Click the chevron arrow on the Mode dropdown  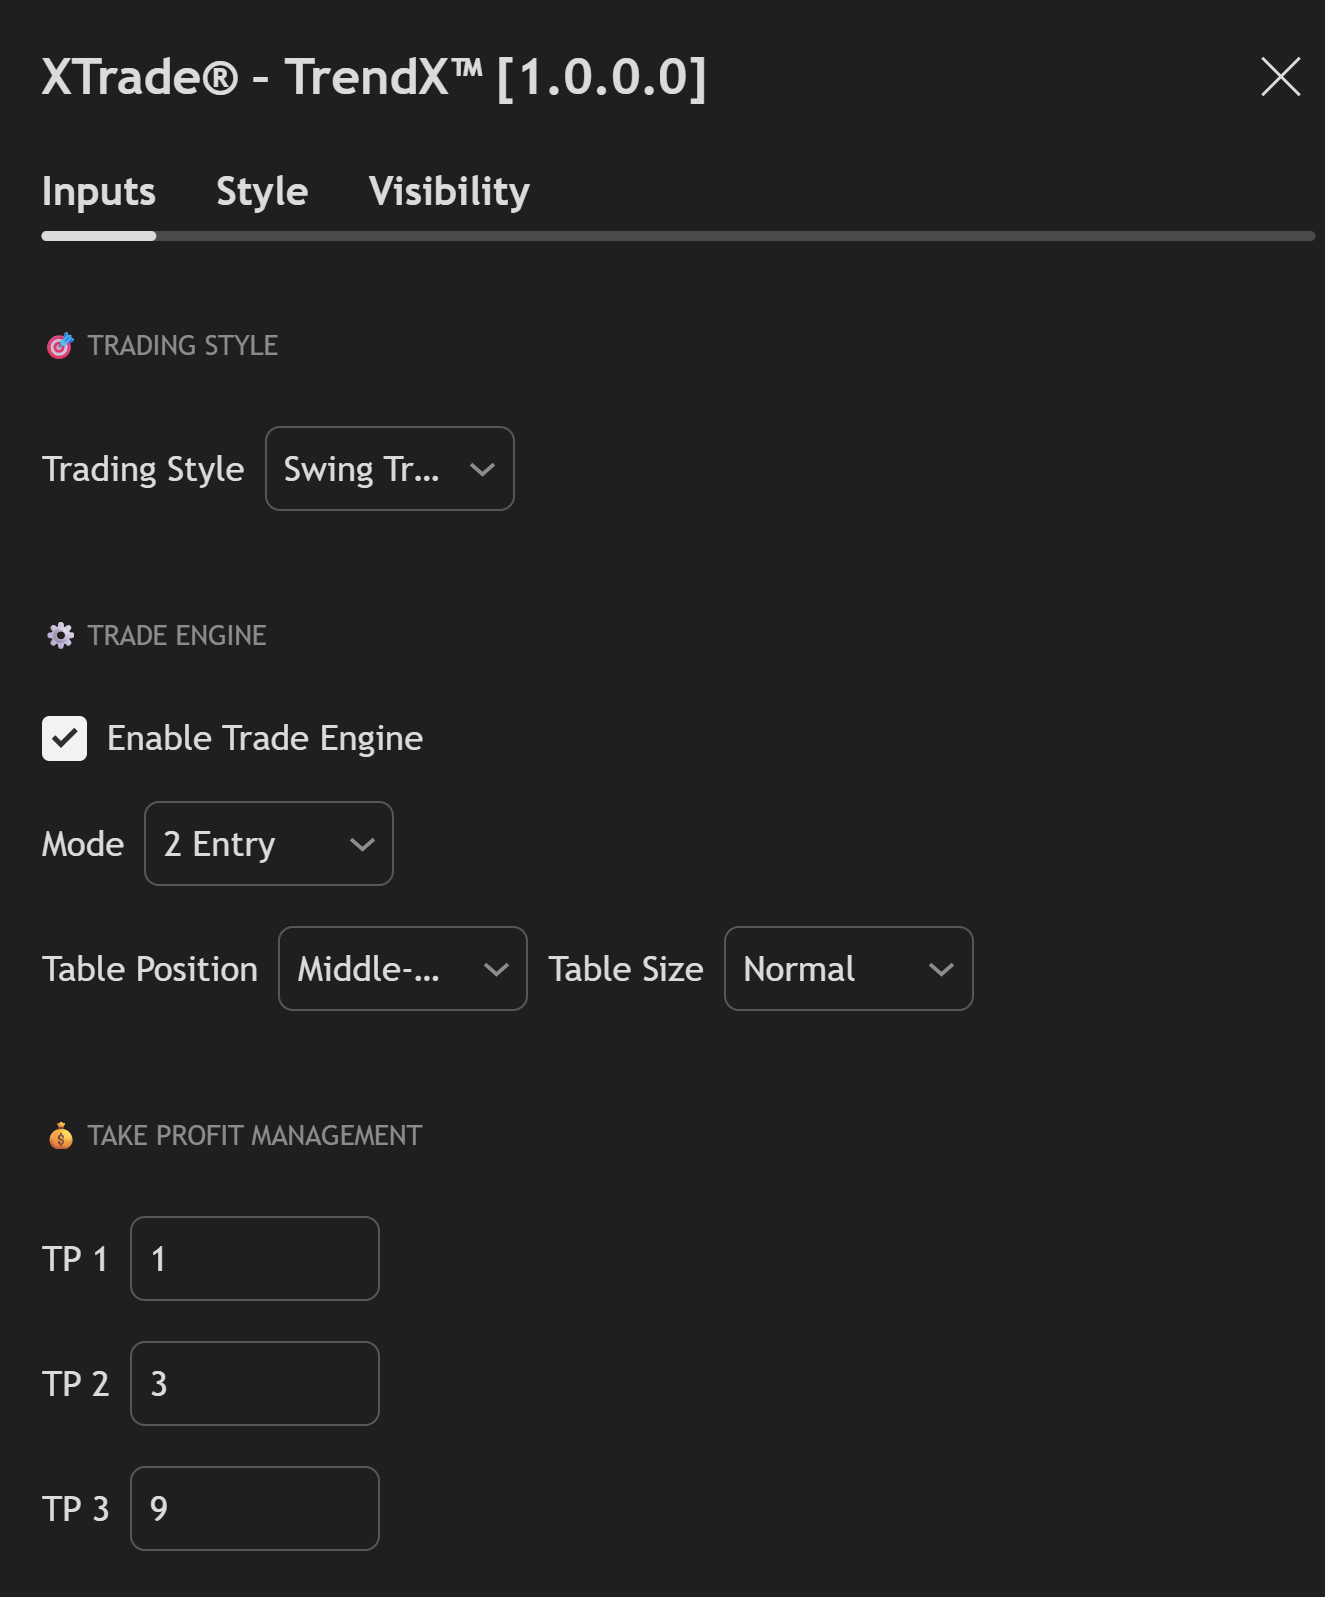pyautogui.click(x=362, y=844)
